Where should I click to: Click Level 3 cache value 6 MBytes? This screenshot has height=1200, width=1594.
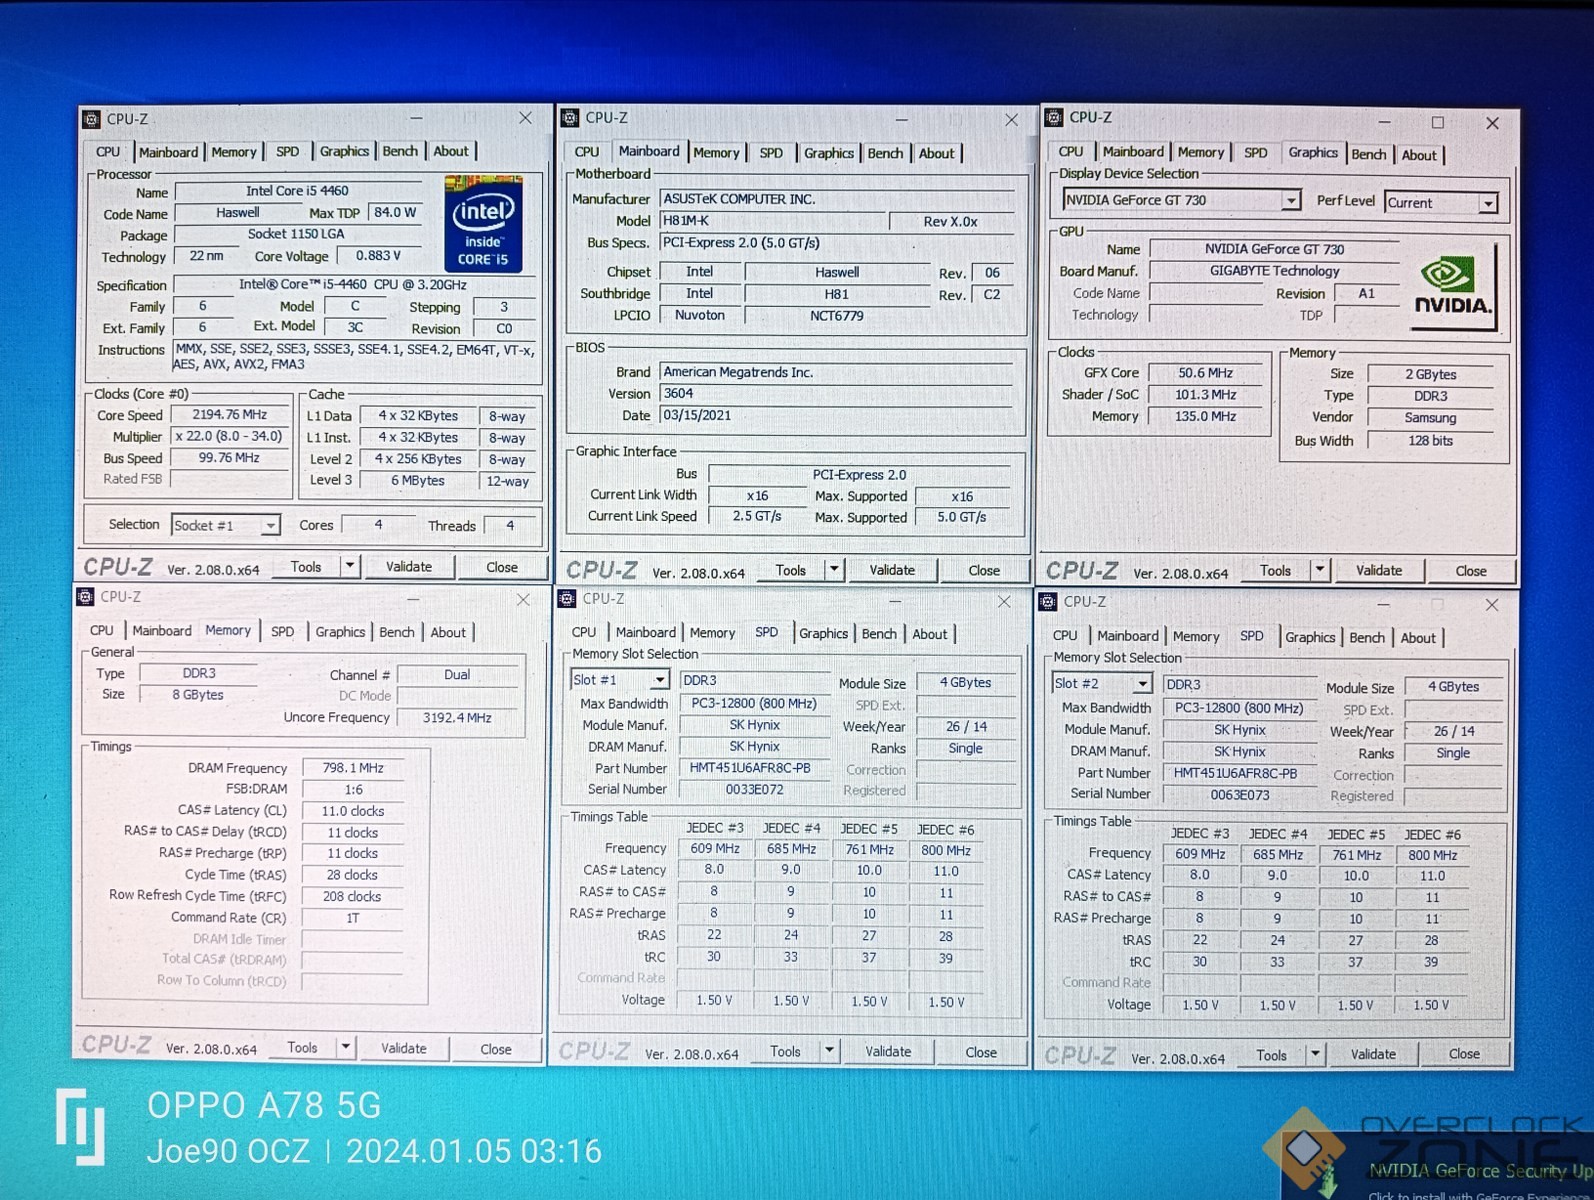click(418, 481)
